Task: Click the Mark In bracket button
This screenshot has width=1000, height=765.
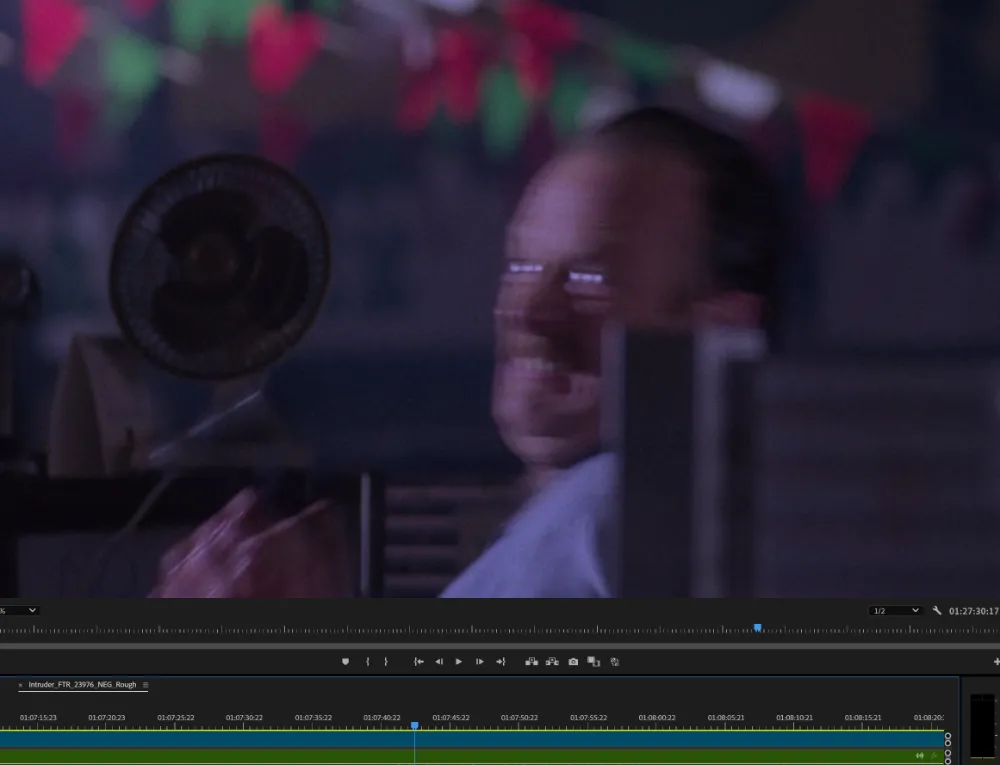Action: (368, 661)
